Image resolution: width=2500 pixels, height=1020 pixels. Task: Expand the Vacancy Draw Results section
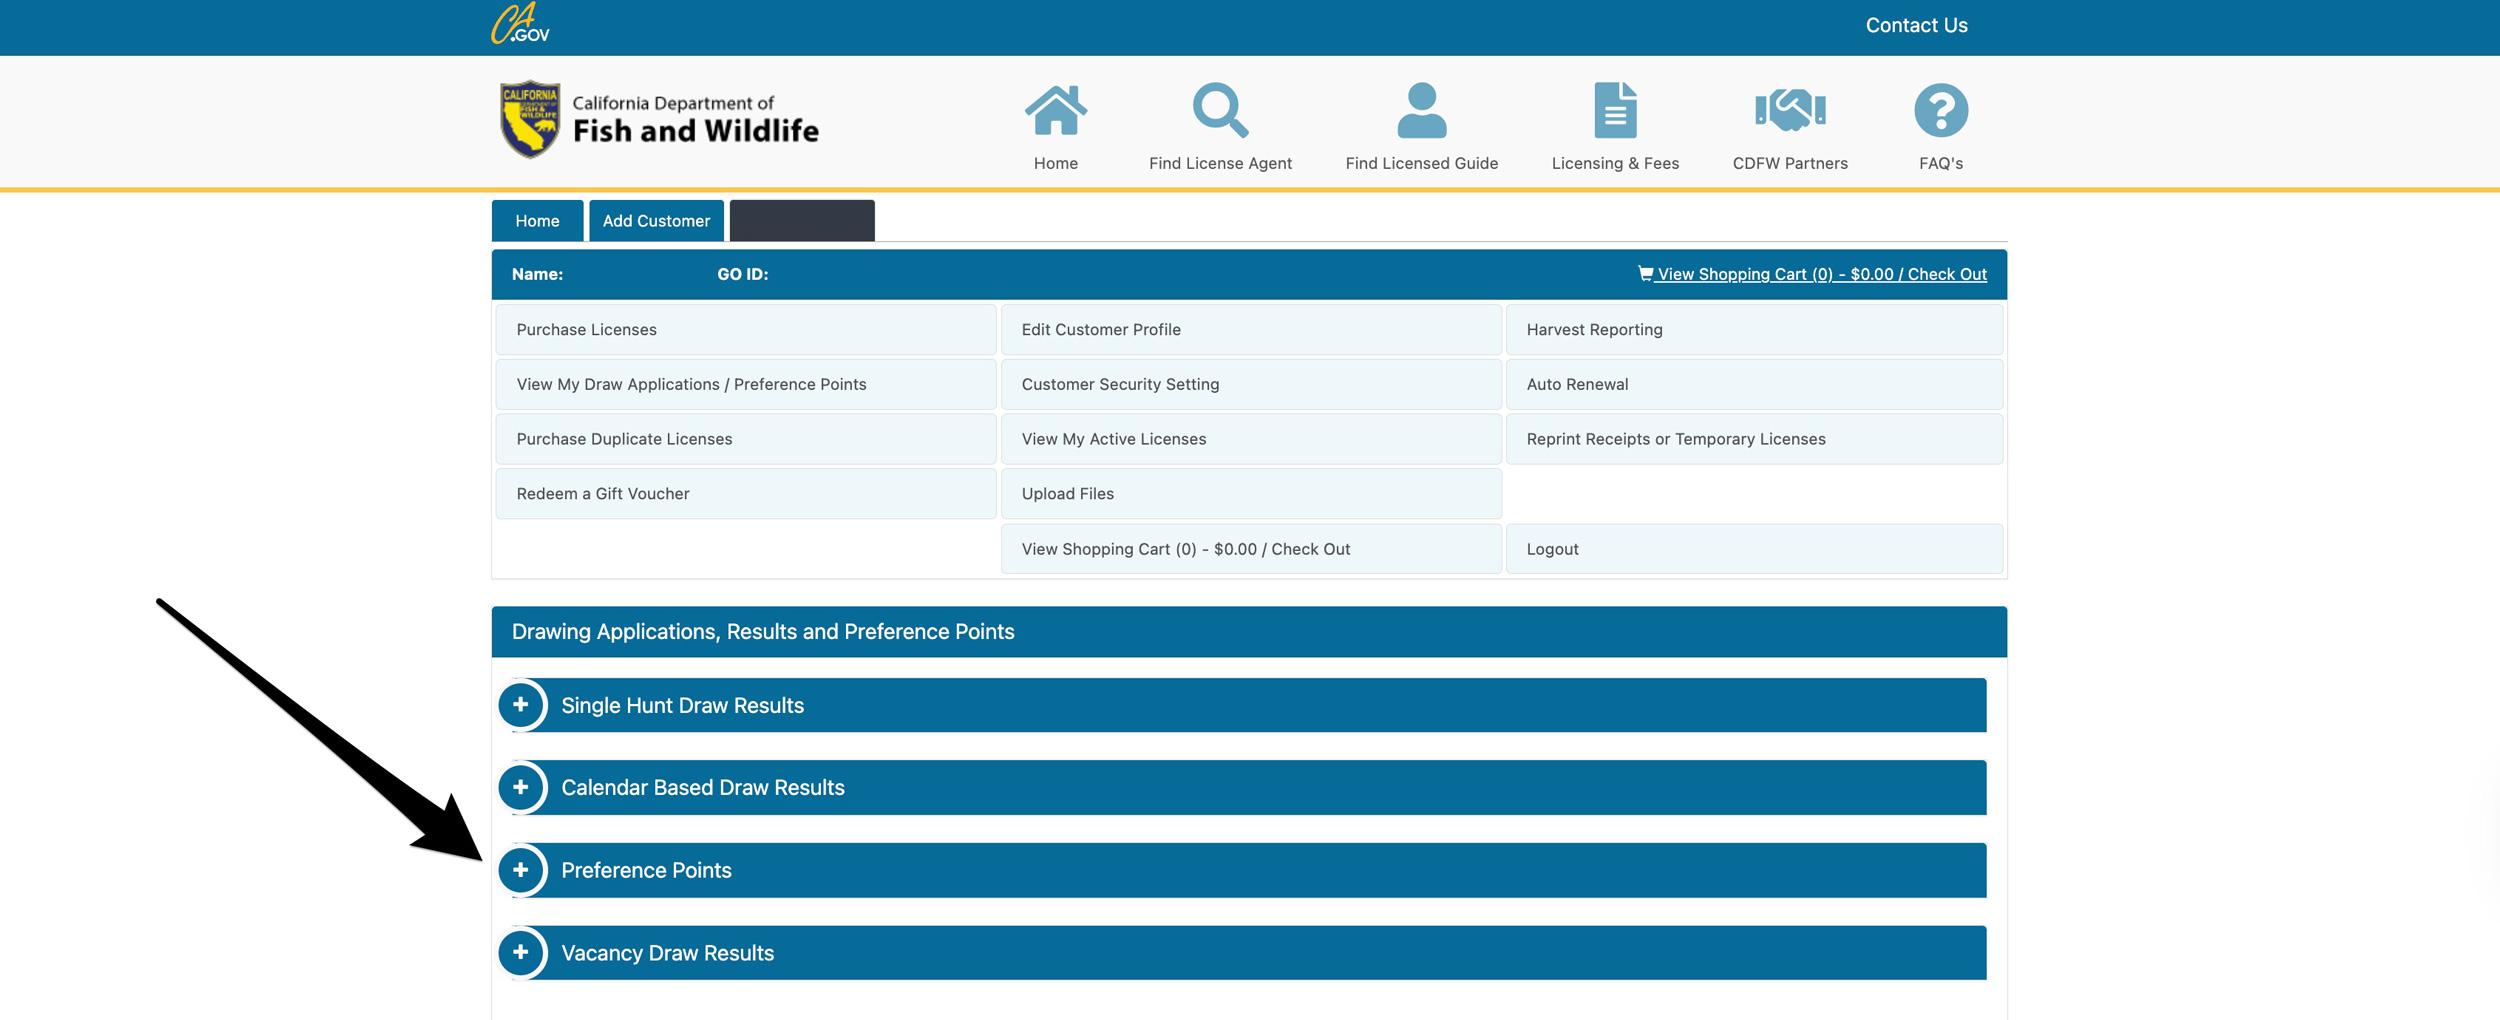coord(521,953)
